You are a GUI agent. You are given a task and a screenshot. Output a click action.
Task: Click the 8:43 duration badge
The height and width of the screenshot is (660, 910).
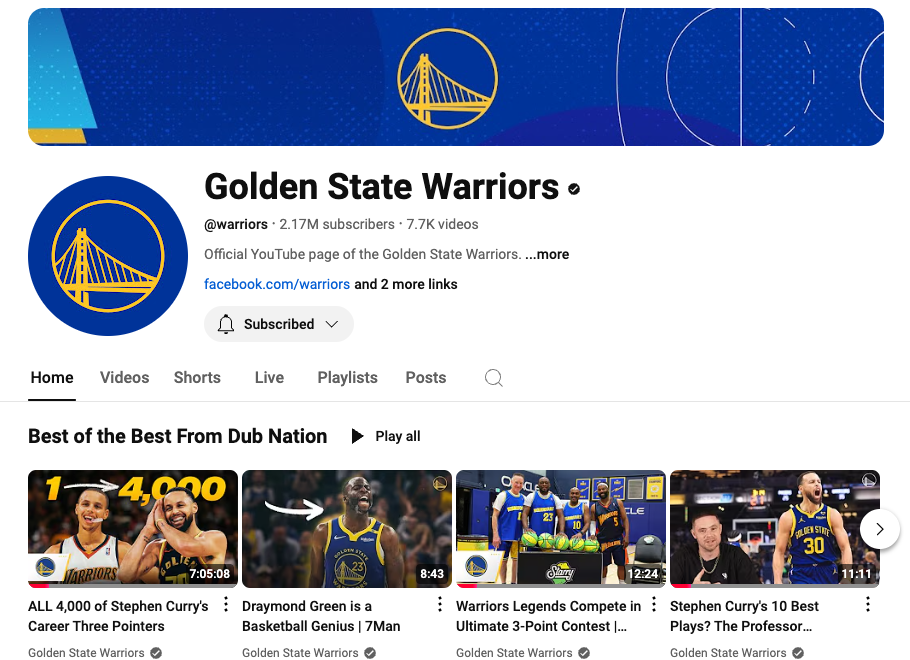(432, 574)
